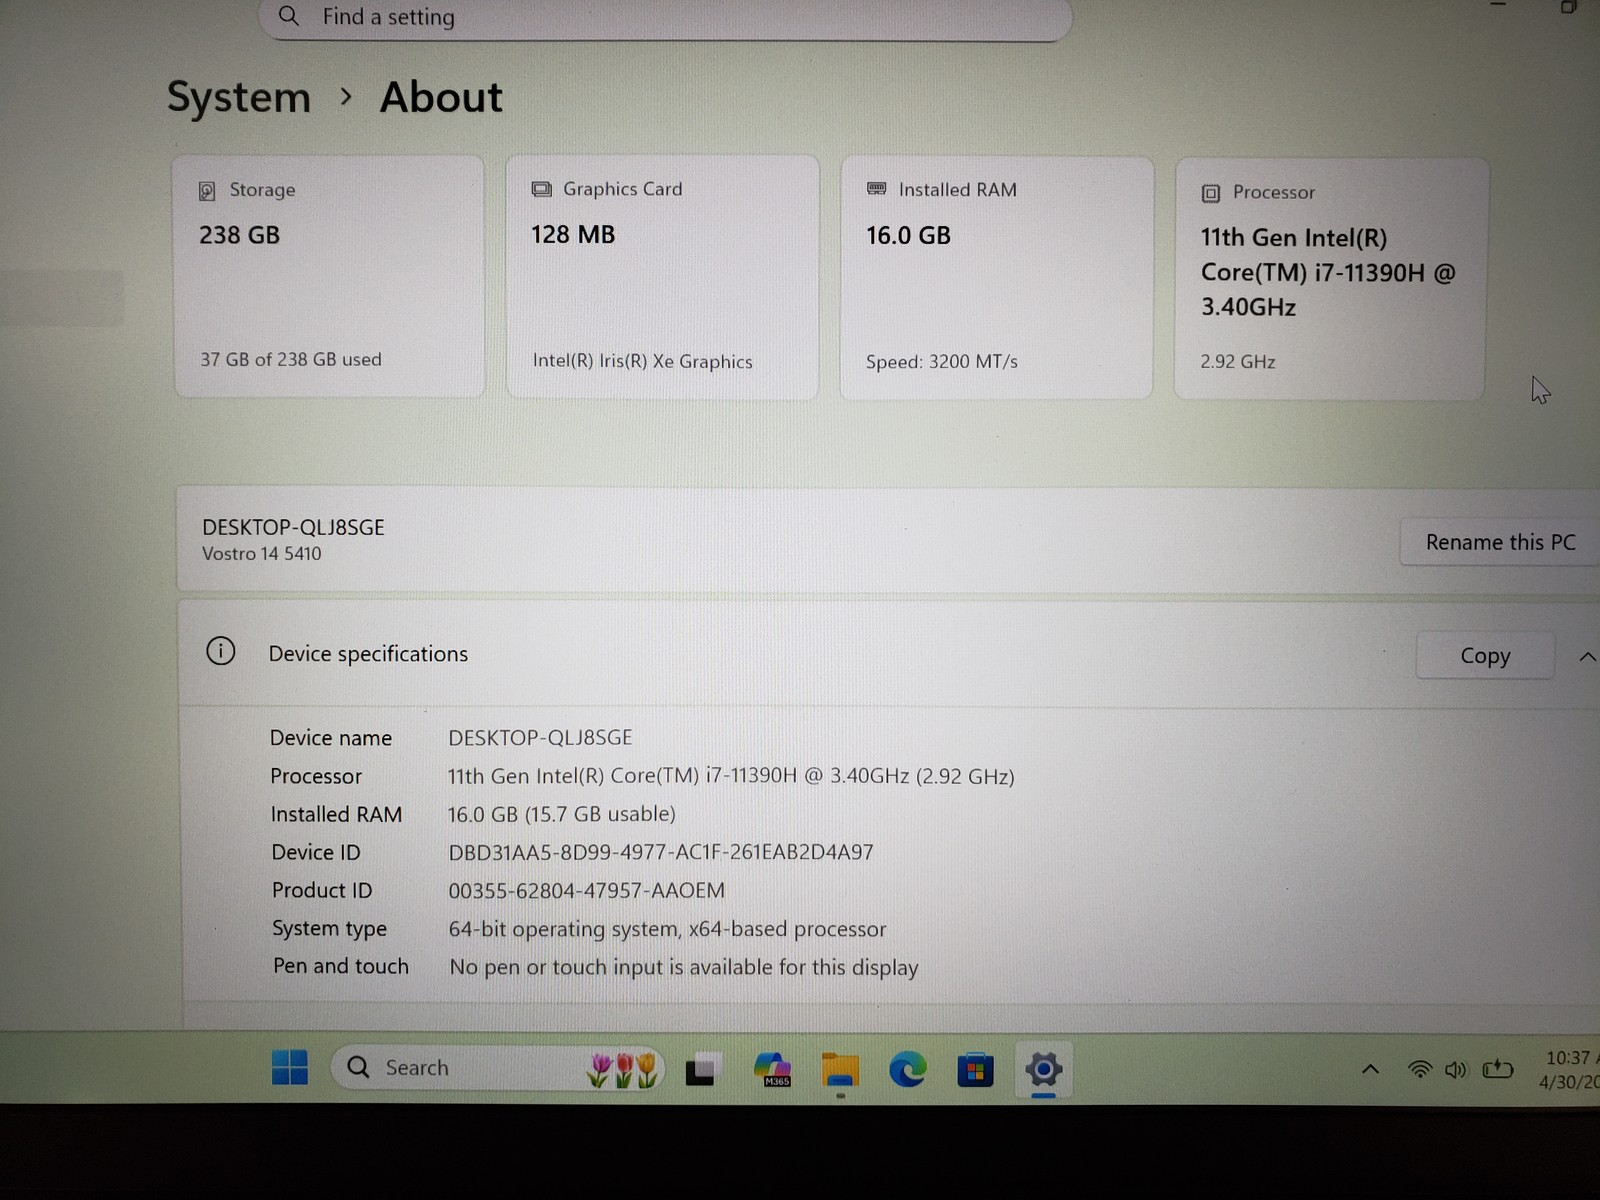This screenshot has width=1600, height=1200.
Task: Click the Settings gear taskbar icon
Action: click(x=1043, y=1069)
